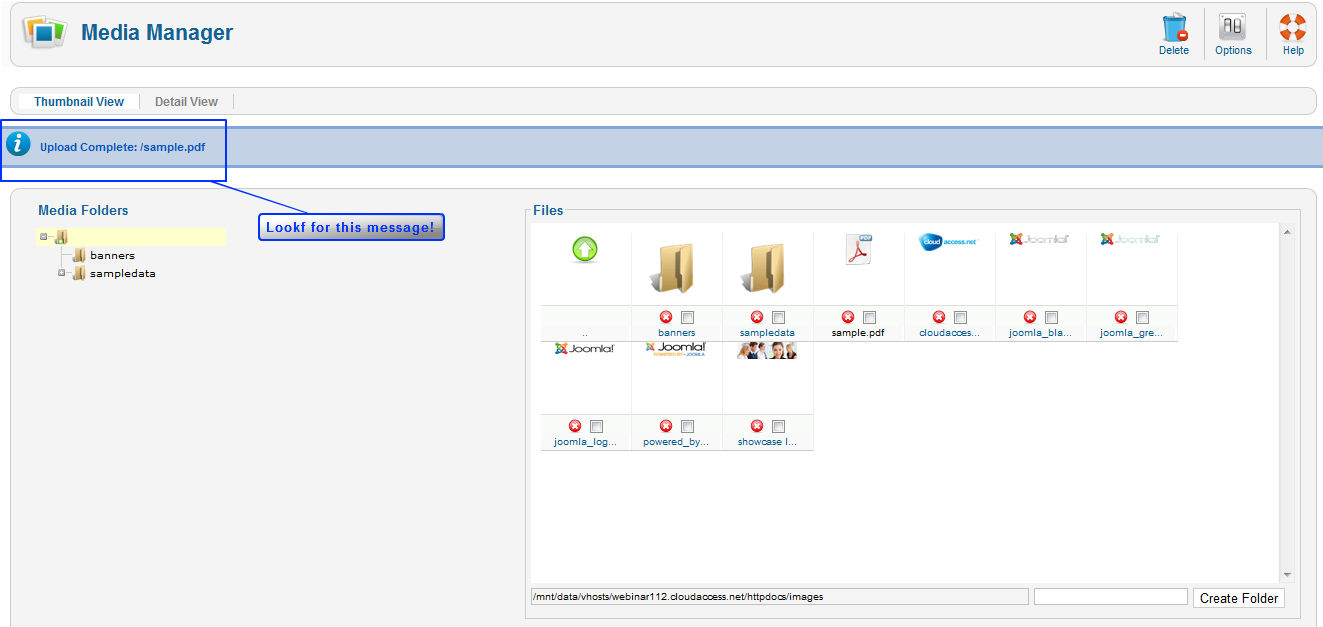Click the red delete icon for joomla_log image
This screenshot has height=627, width=1323.
click(x=575, y=426)
